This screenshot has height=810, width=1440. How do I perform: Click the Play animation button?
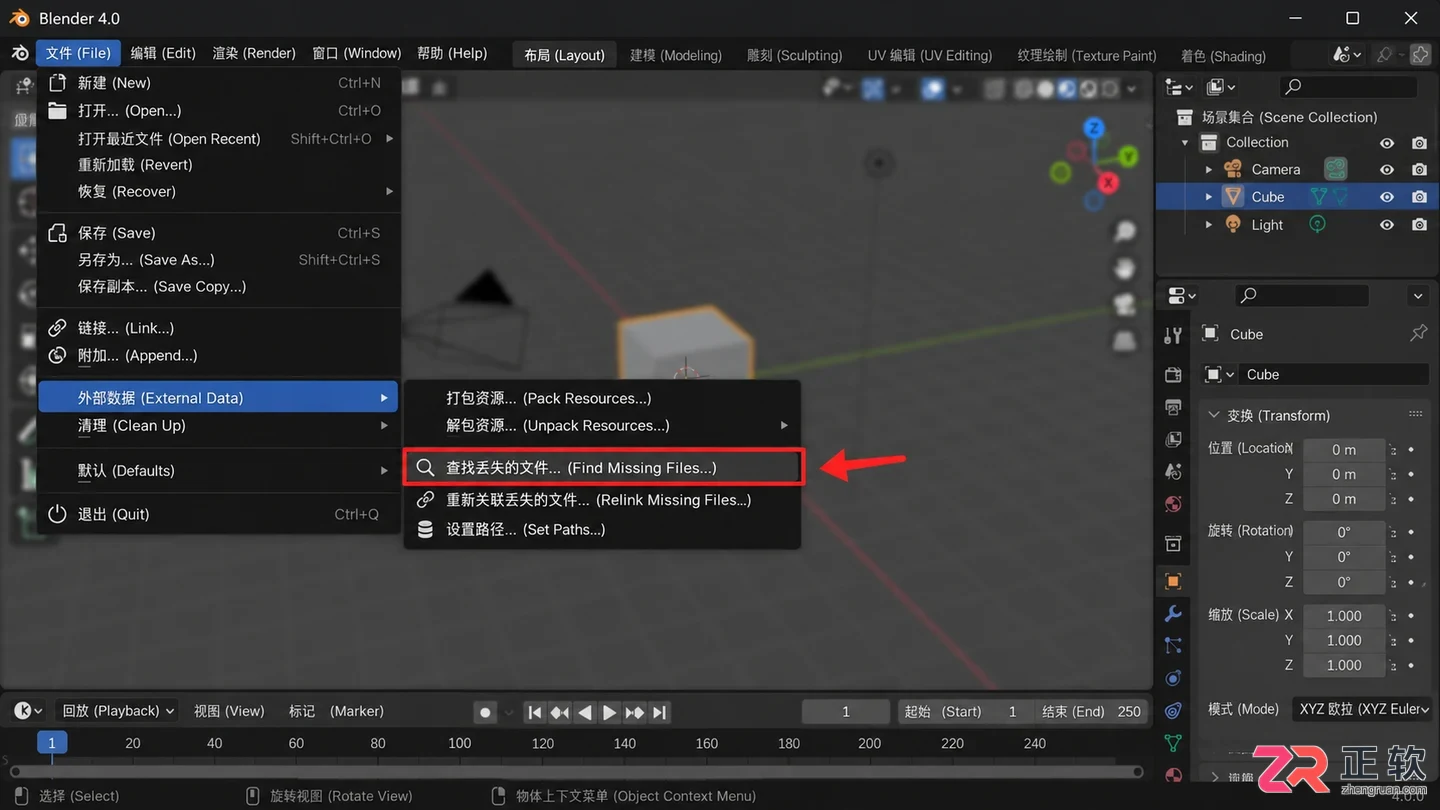coord(609,712)
